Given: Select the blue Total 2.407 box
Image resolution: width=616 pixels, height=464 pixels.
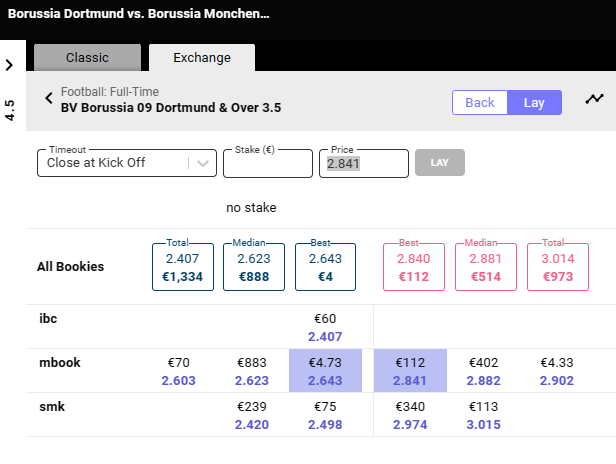Looking at the screenshot, I should coord(183,267).
